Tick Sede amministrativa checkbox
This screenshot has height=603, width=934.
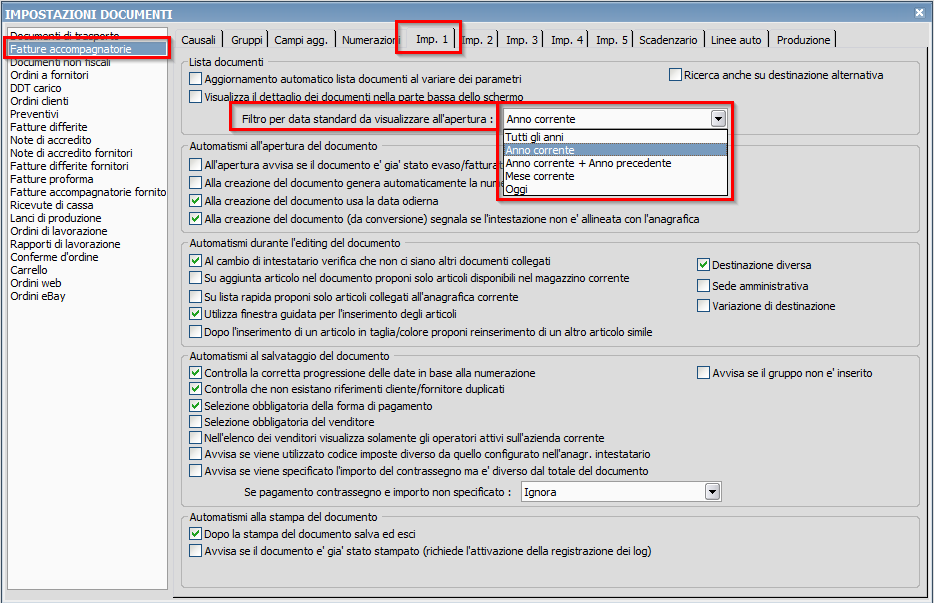pos(703,286)
